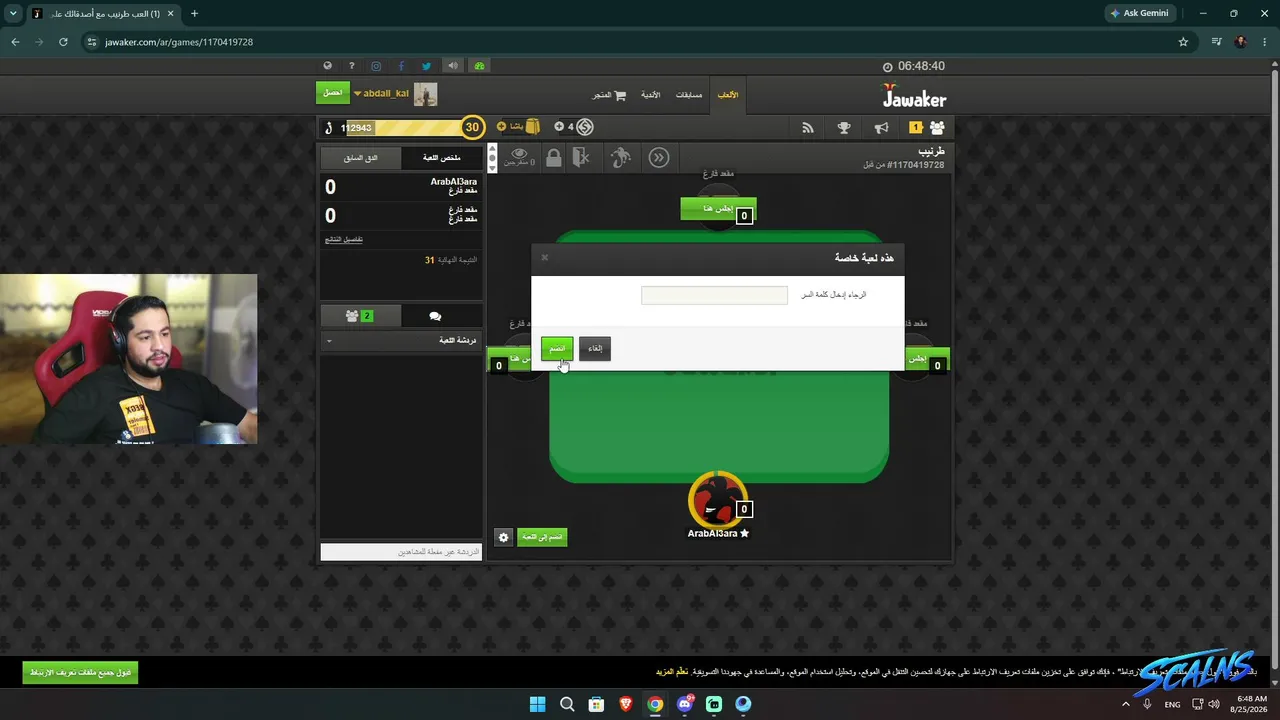The height and width of the screenshot is (720, 1280).
Task: Switch to ملخص اللعبة summary tab
Action: pos(441,158)
